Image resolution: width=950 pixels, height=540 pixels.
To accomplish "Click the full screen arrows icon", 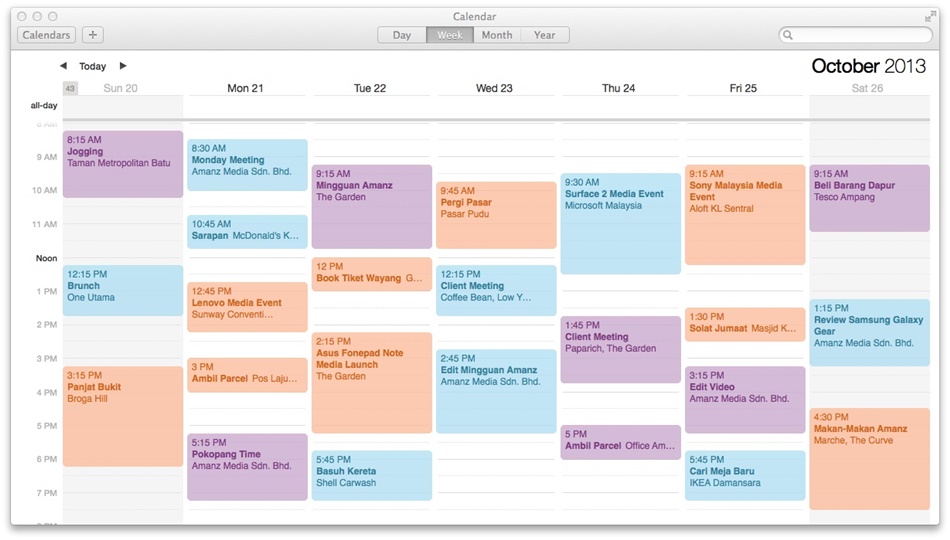I will [930, 17].
